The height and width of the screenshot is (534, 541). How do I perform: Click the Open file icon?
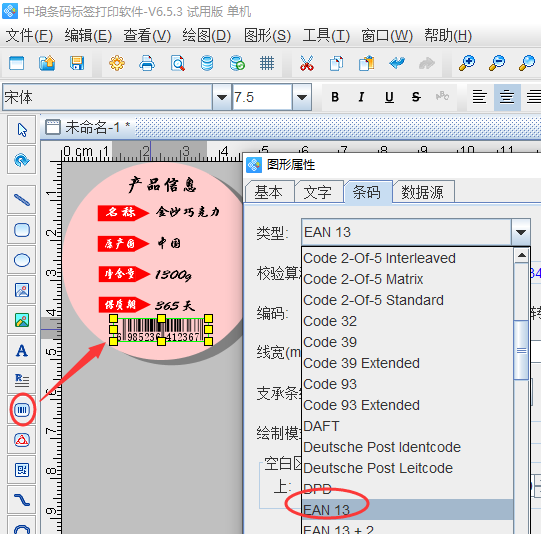point(47,63)
